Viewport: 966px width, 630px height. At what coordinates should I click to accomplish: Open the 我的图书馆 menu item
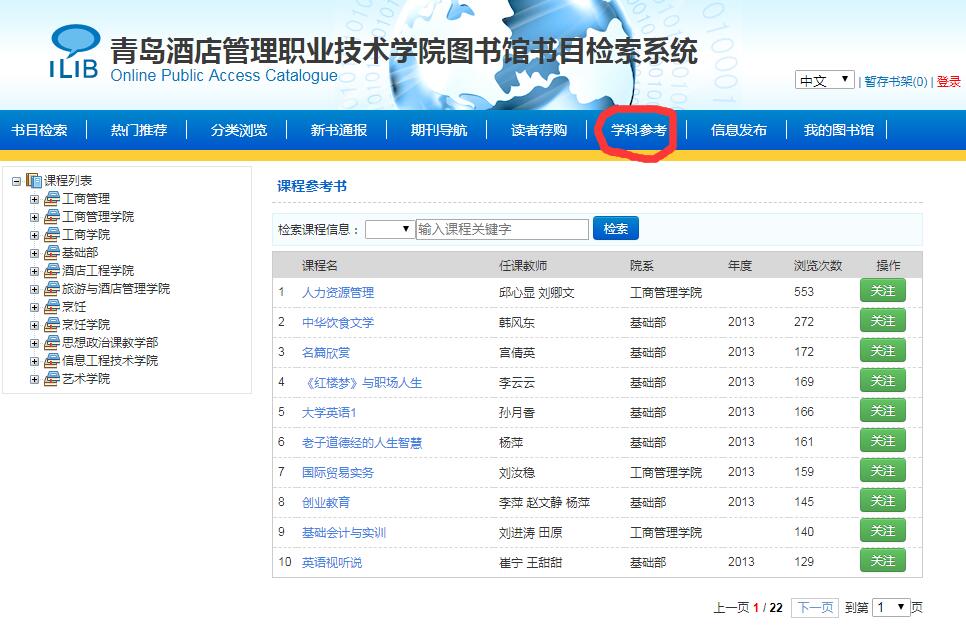(838, 130)
